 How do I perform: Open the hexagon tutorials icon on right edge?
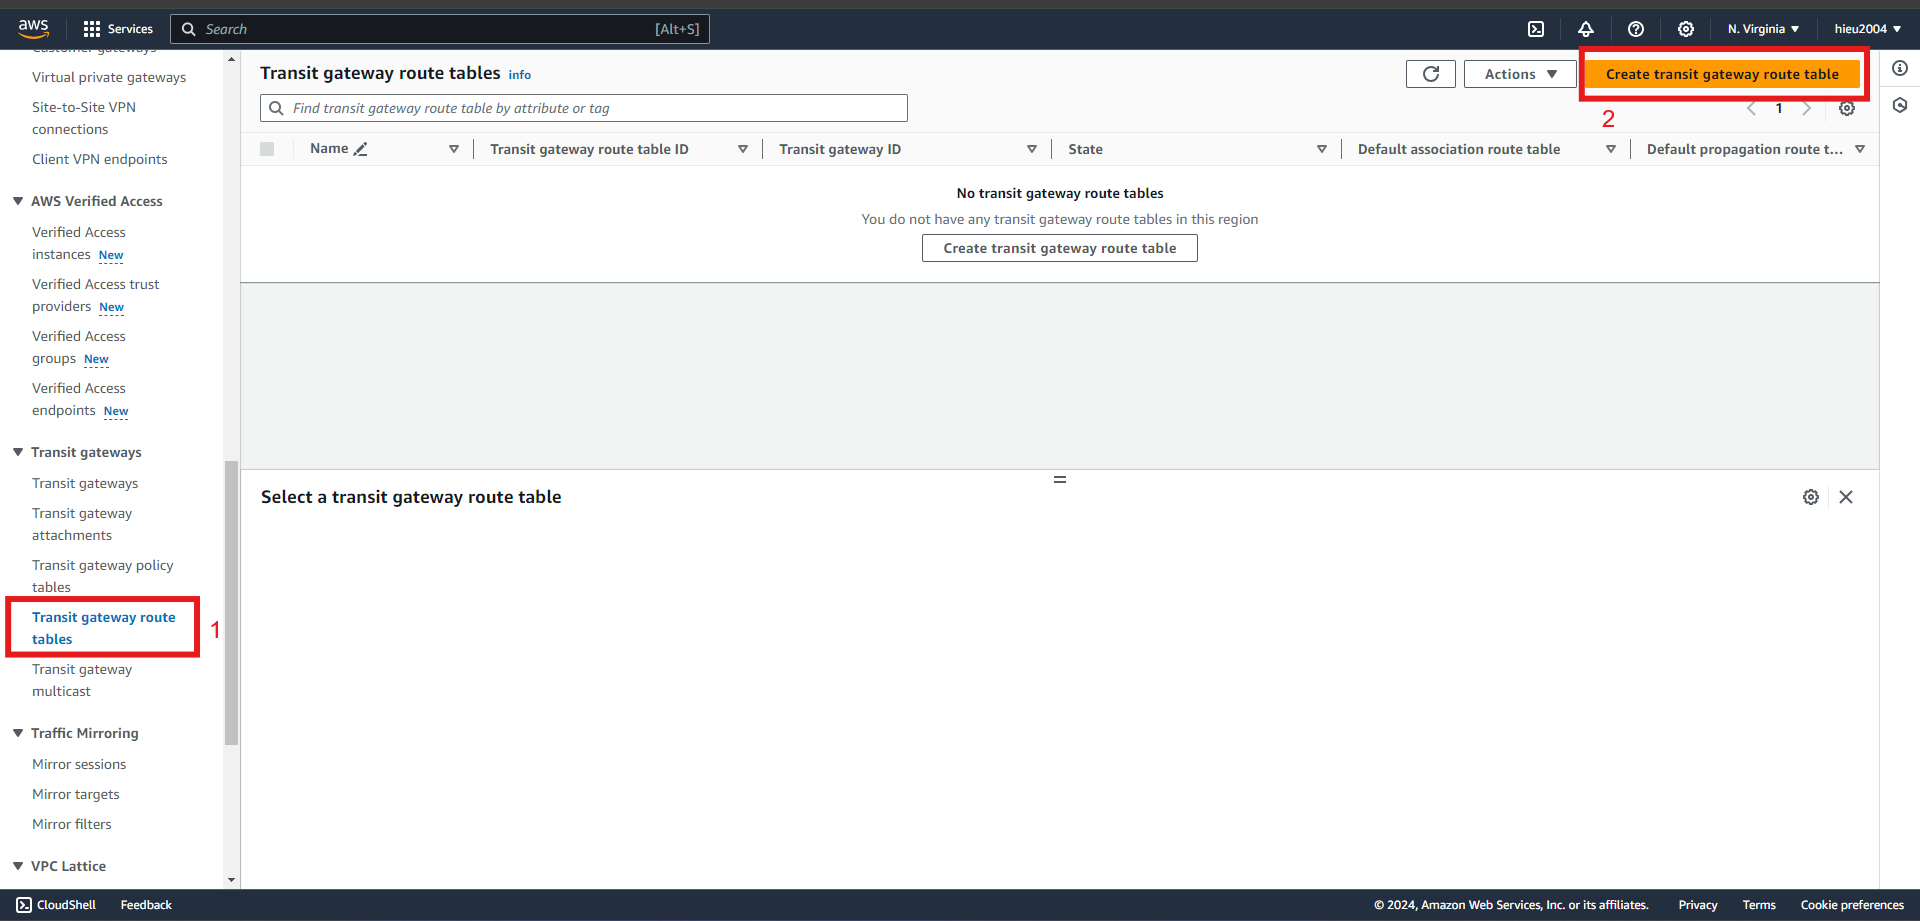1900,105
